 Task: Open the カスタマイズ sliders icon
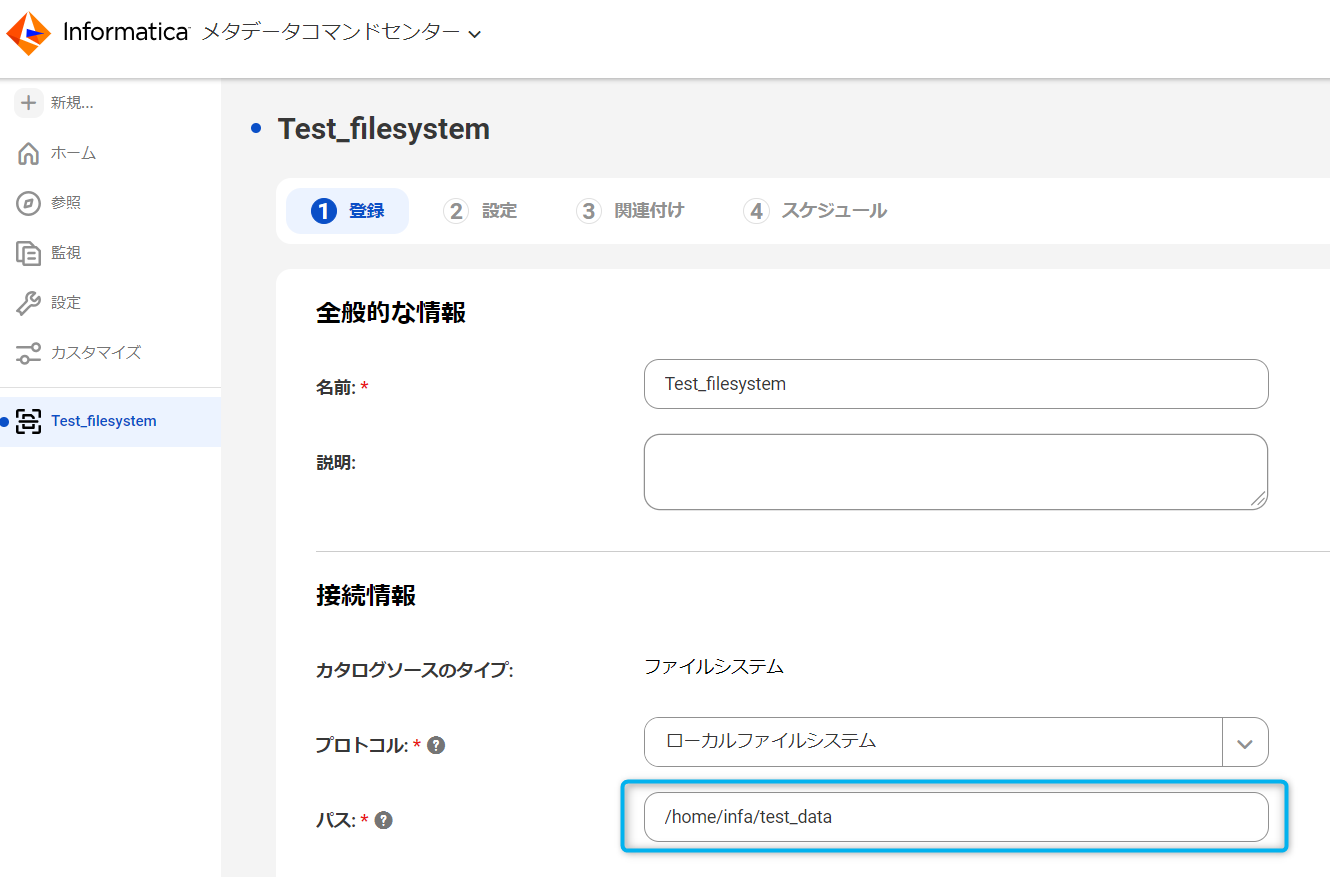pos(29,353)
